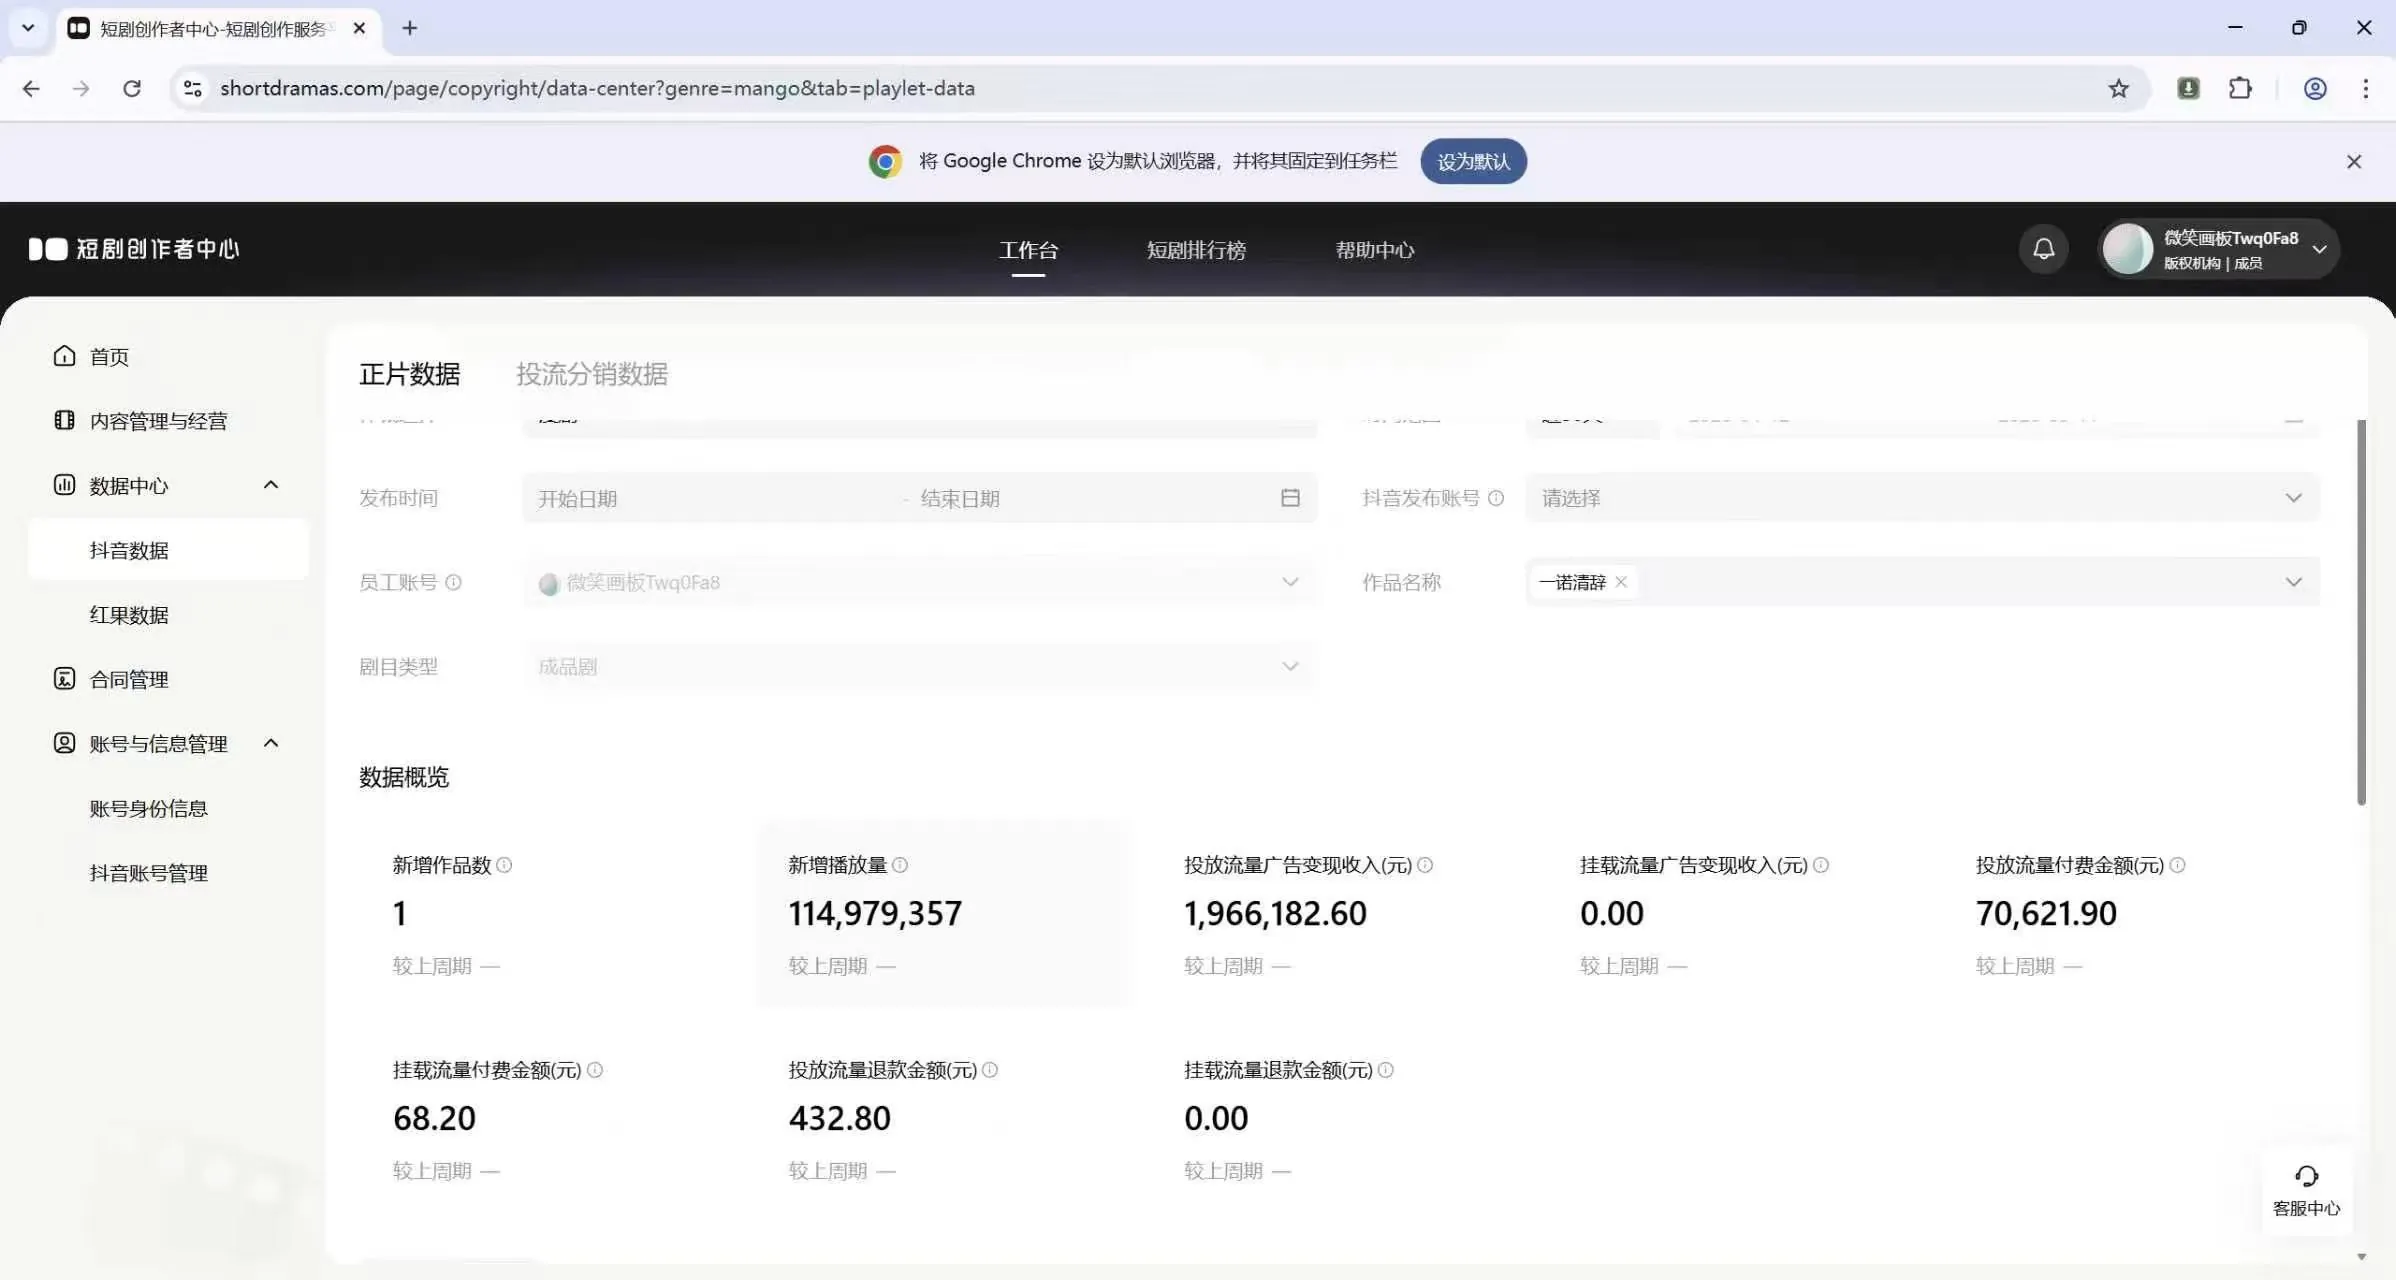Click info icon beside 员工账号
Viewport: 2396px width, 1280px height.
453,582
